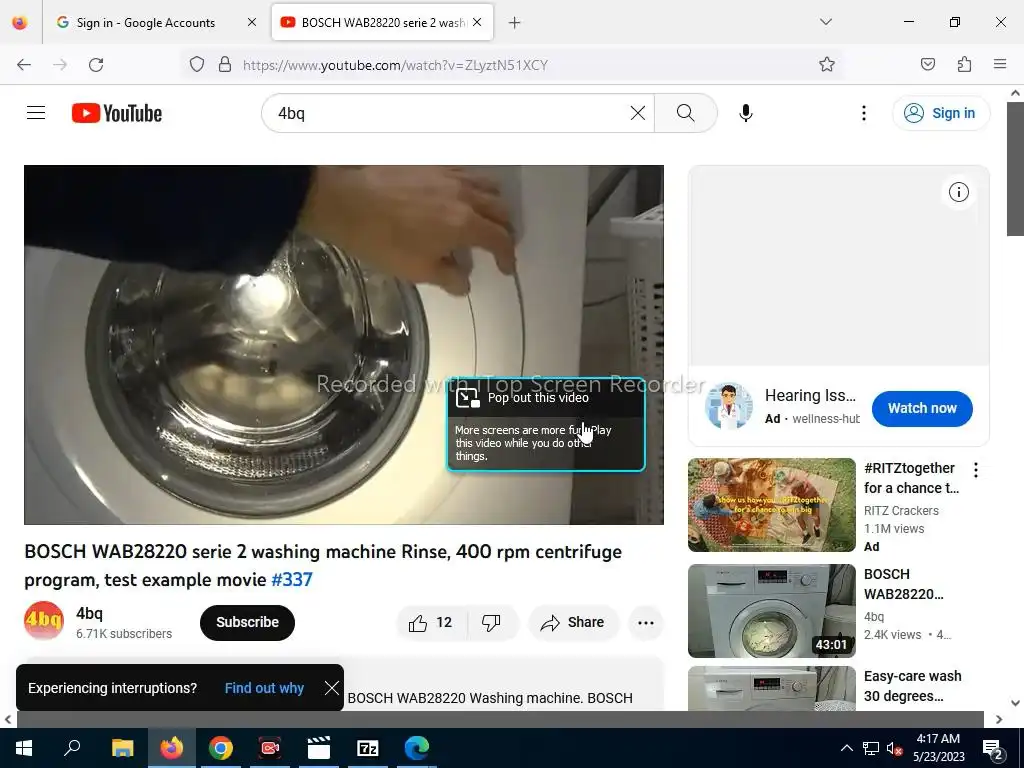List all tabs dropdown arrow
The image size is (1024, 768).
[x=825, y=22]
